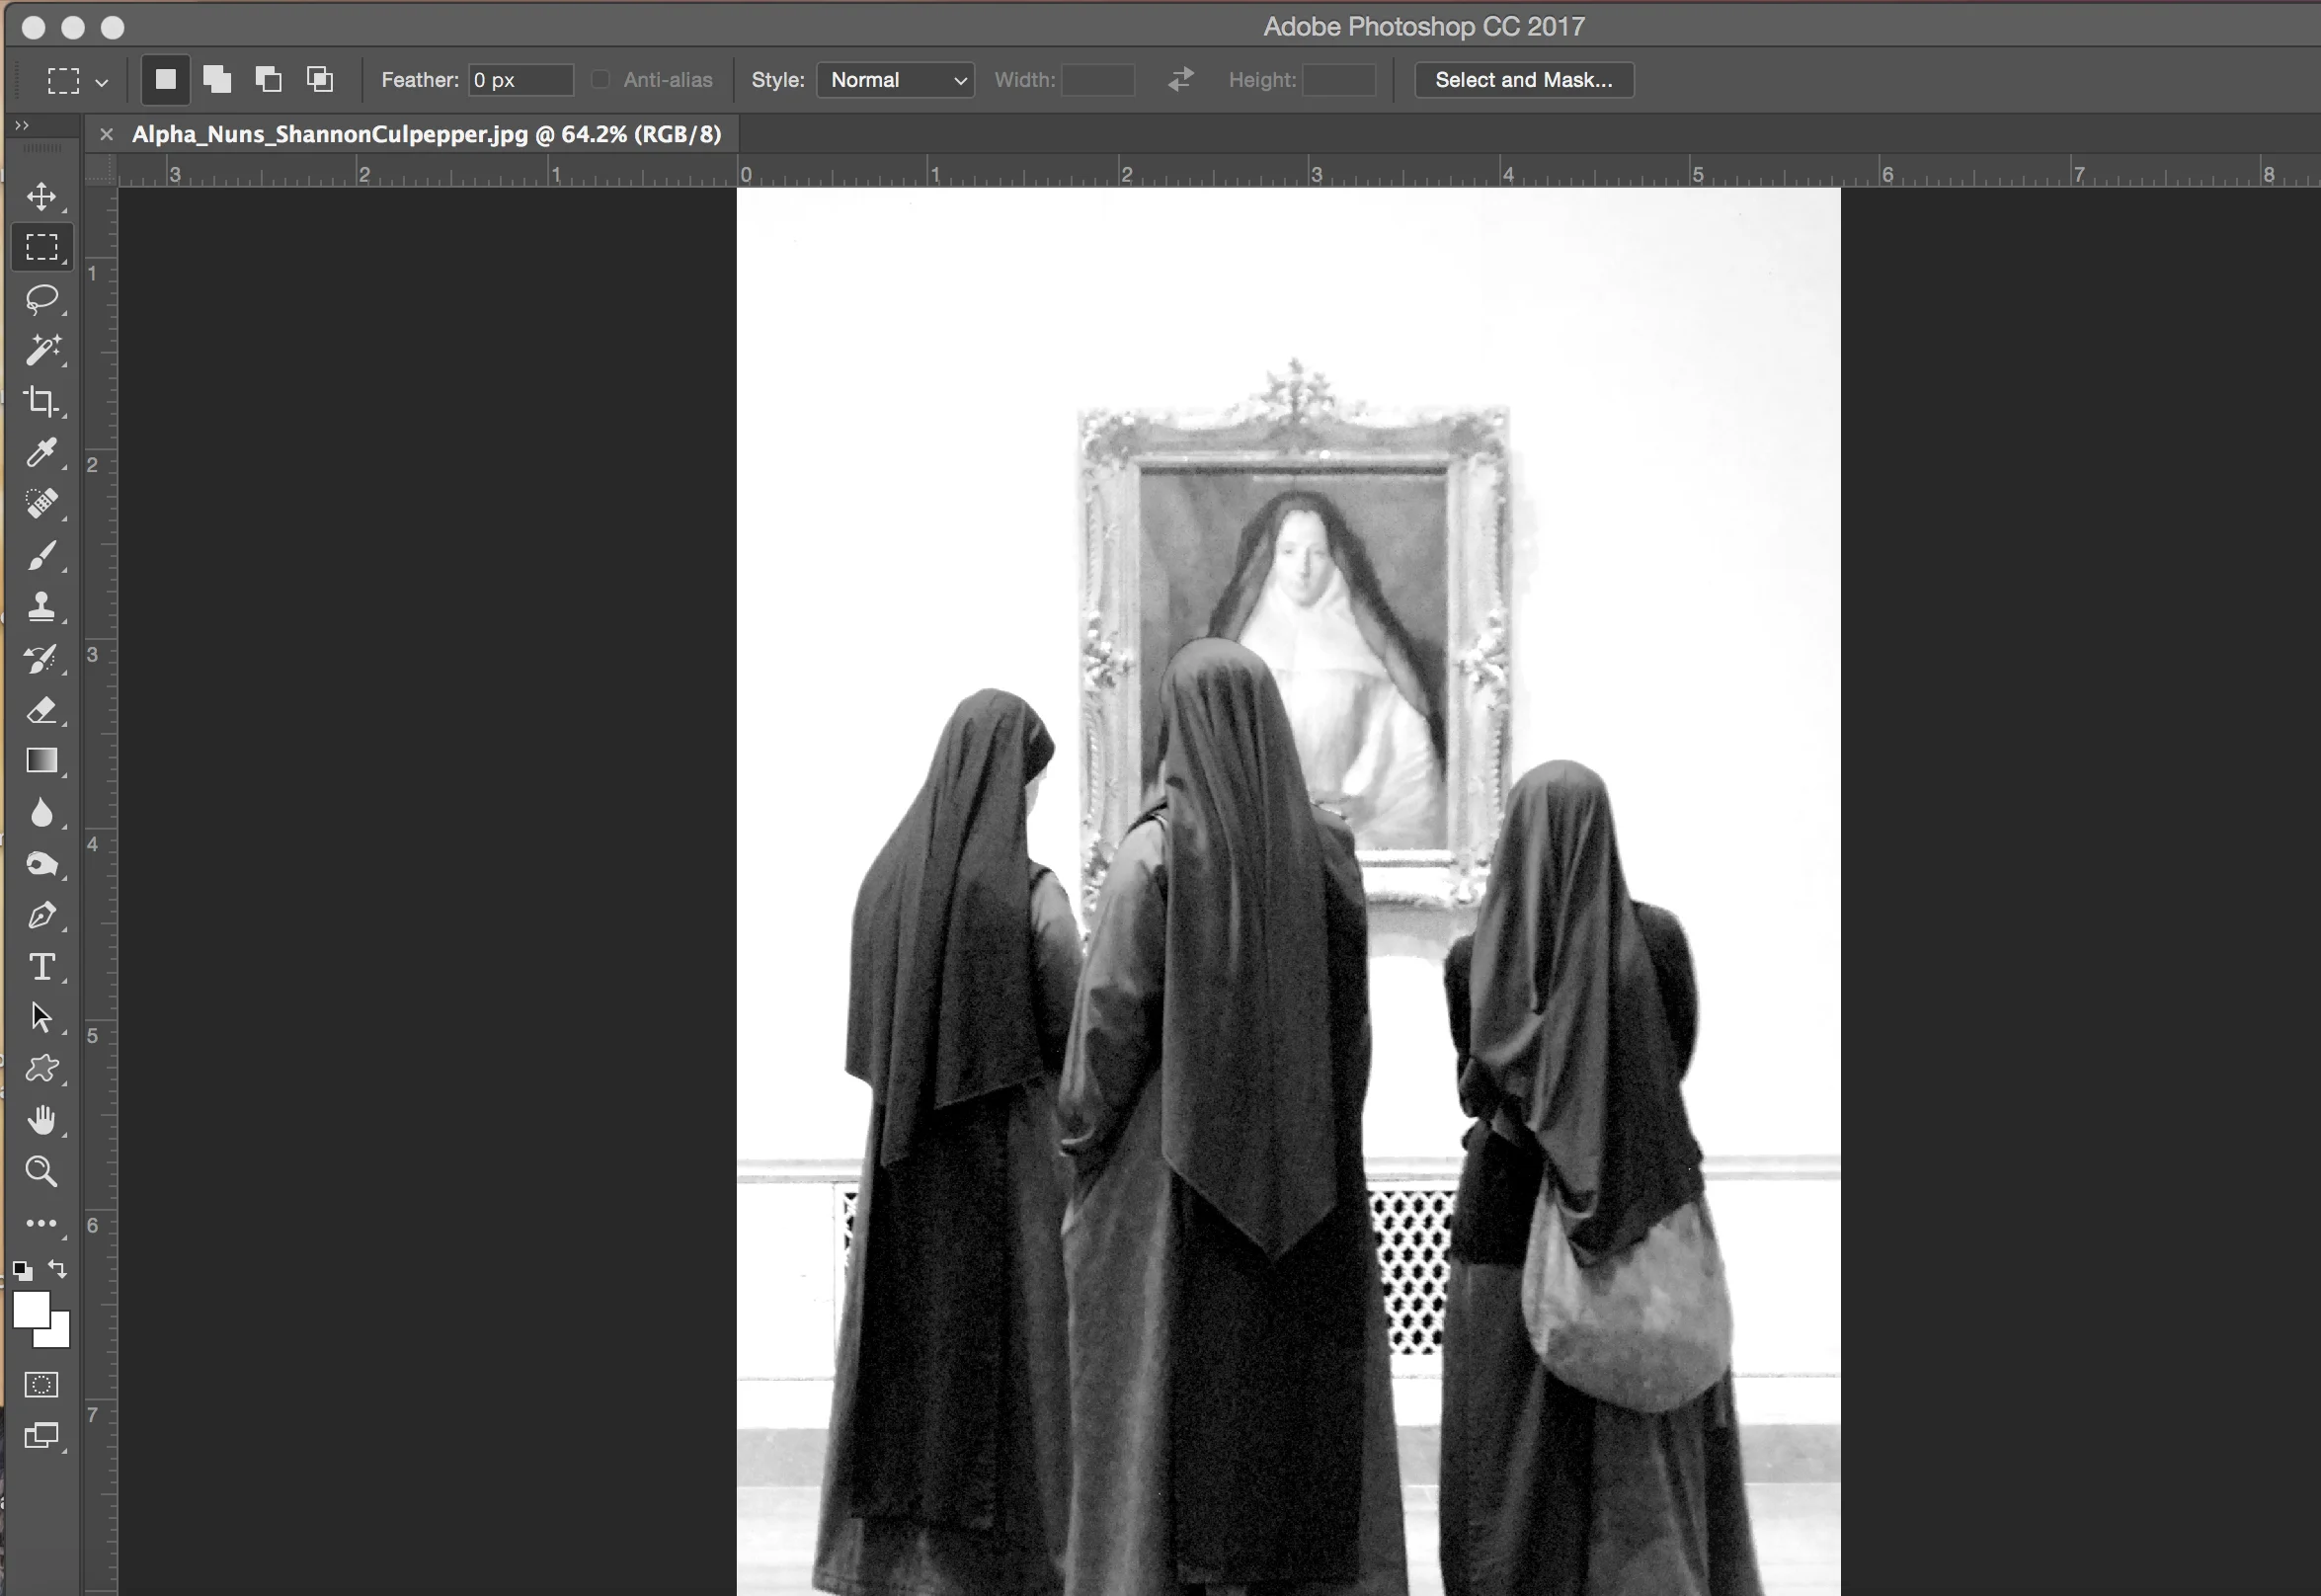Select the Spot Healing Brush tool

point(42,503)
